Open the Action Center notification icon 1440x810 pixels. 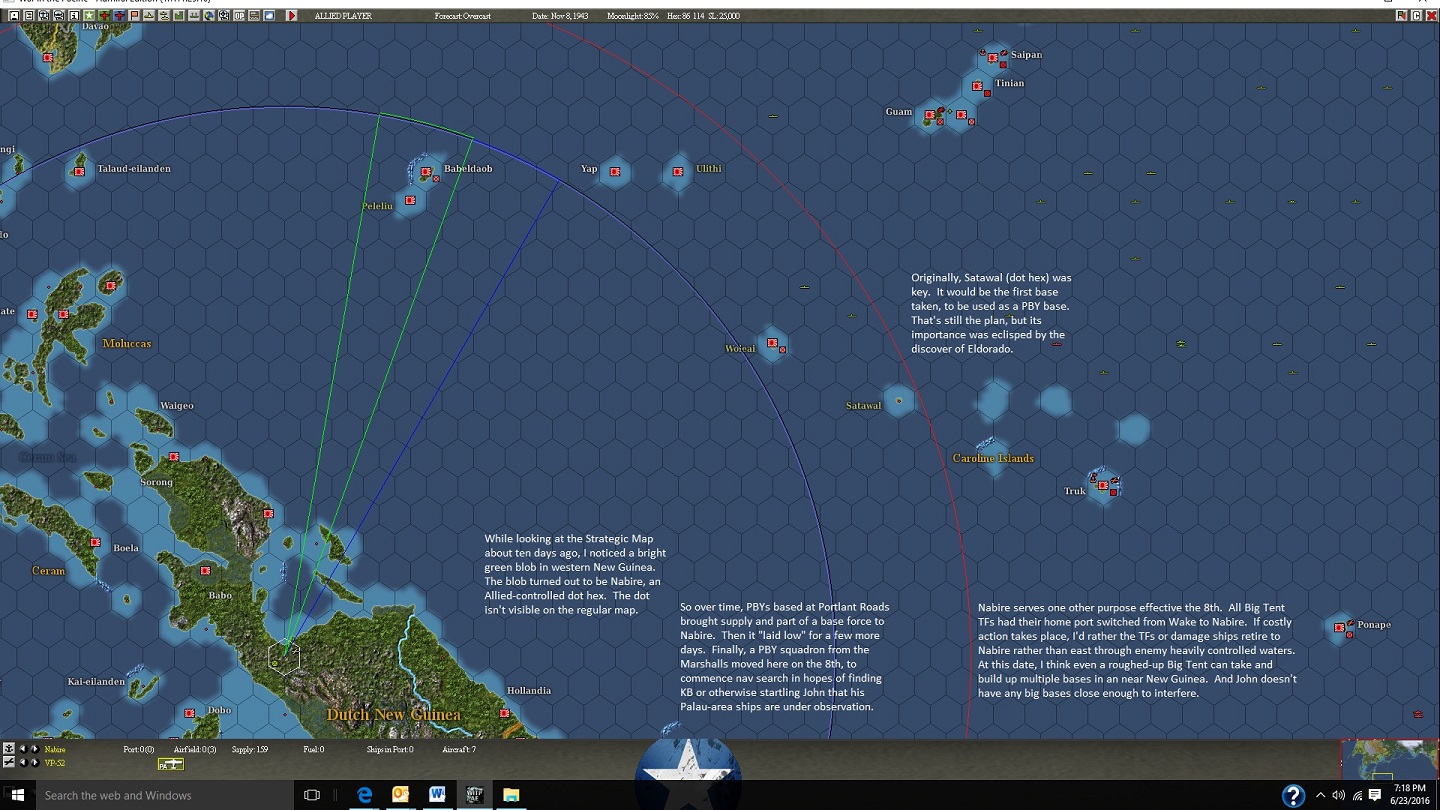coord(1375,795)
